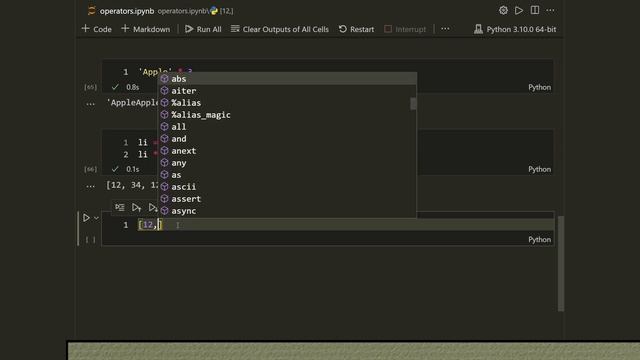Open the operators.ipynb tab

tap(127, 11)
